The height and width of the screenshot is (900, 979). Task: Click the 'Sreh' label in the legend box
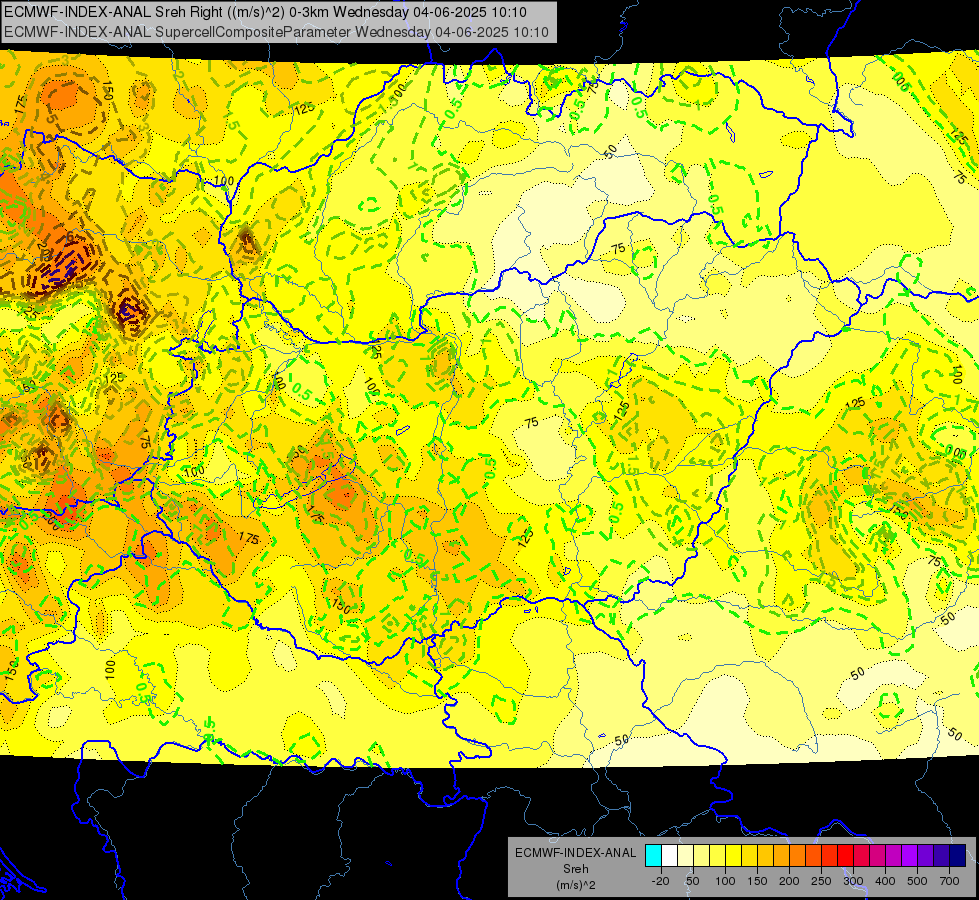point(575,869)
